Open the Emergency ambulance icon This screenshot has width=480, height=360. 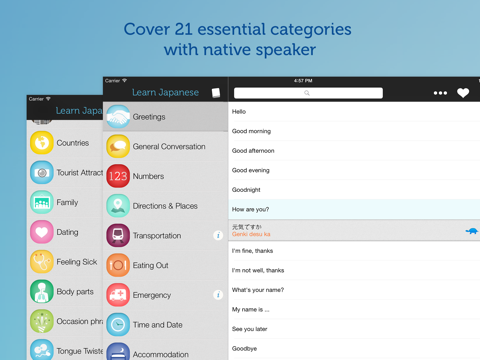coord(118,295)
